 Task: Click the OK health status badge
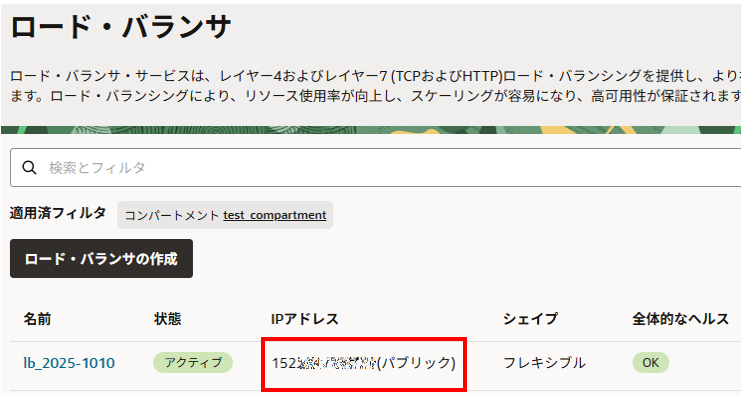tap(650, 362)
